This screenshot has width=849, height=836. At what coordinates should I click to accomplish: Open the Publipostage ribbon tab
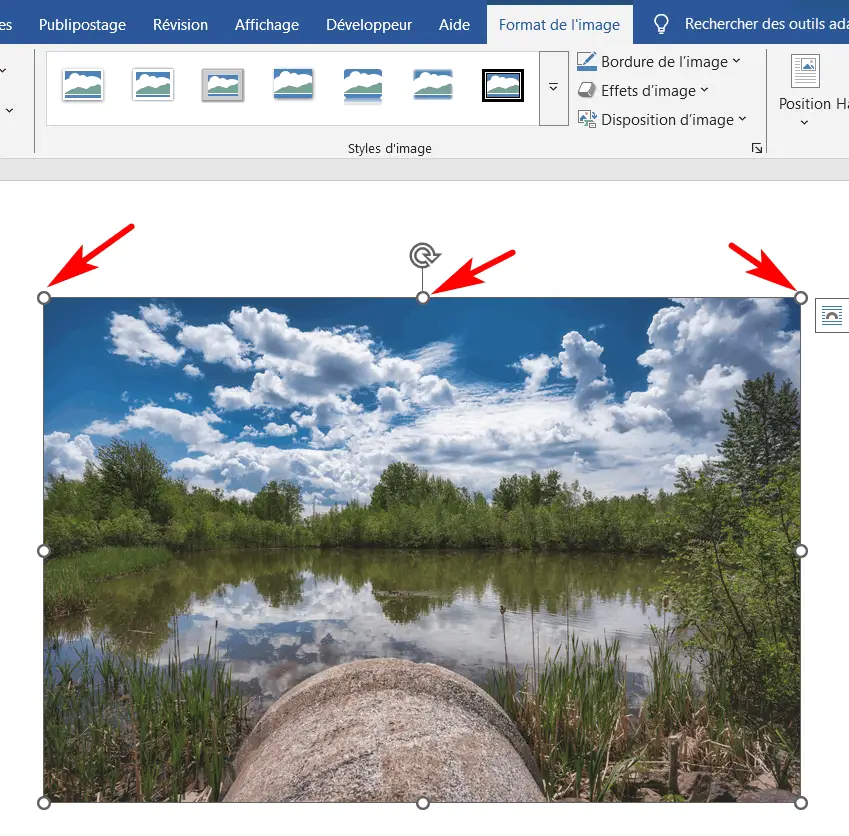[82, 25]
